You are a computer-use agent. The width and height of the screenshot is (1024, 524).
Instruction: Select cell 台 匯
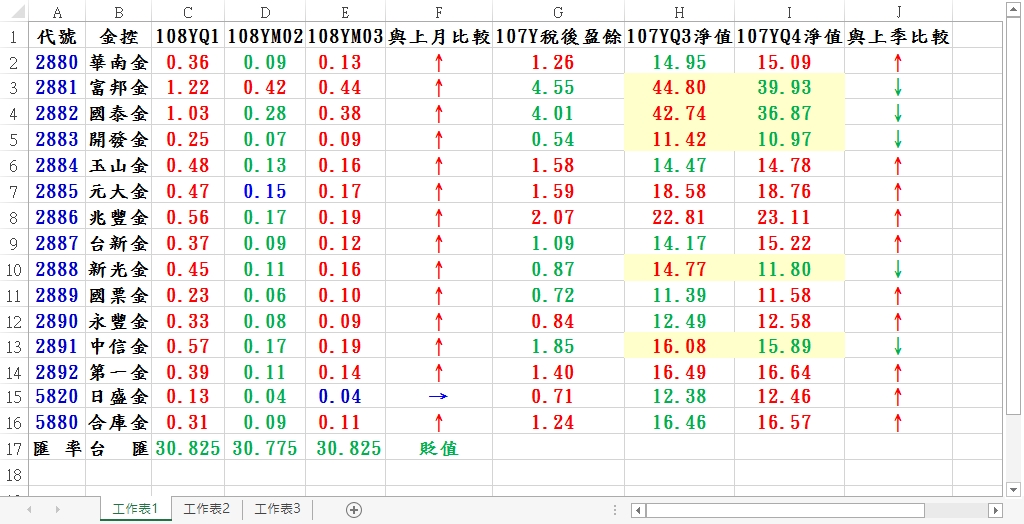click(119, 449)
